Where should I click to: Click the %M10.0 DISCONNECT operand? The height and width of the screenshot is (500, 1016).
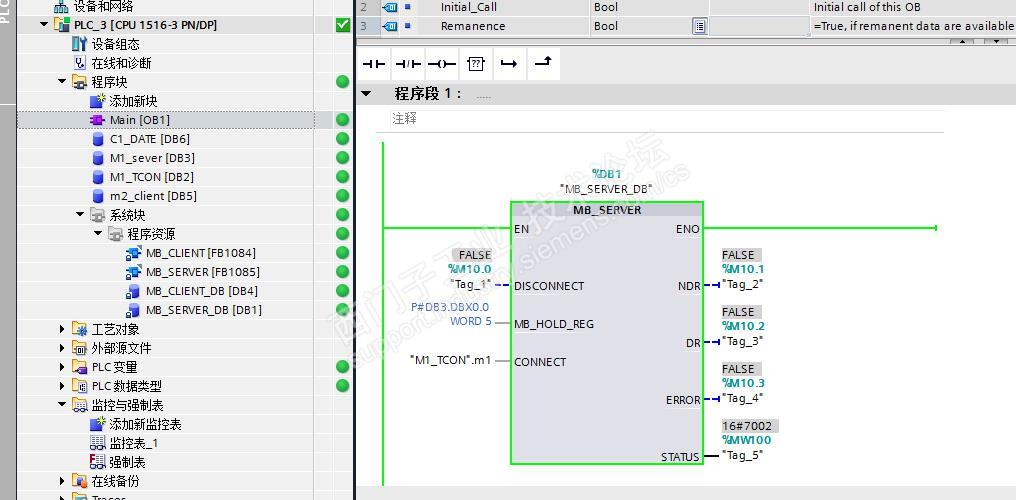click(x=470, y=269)
